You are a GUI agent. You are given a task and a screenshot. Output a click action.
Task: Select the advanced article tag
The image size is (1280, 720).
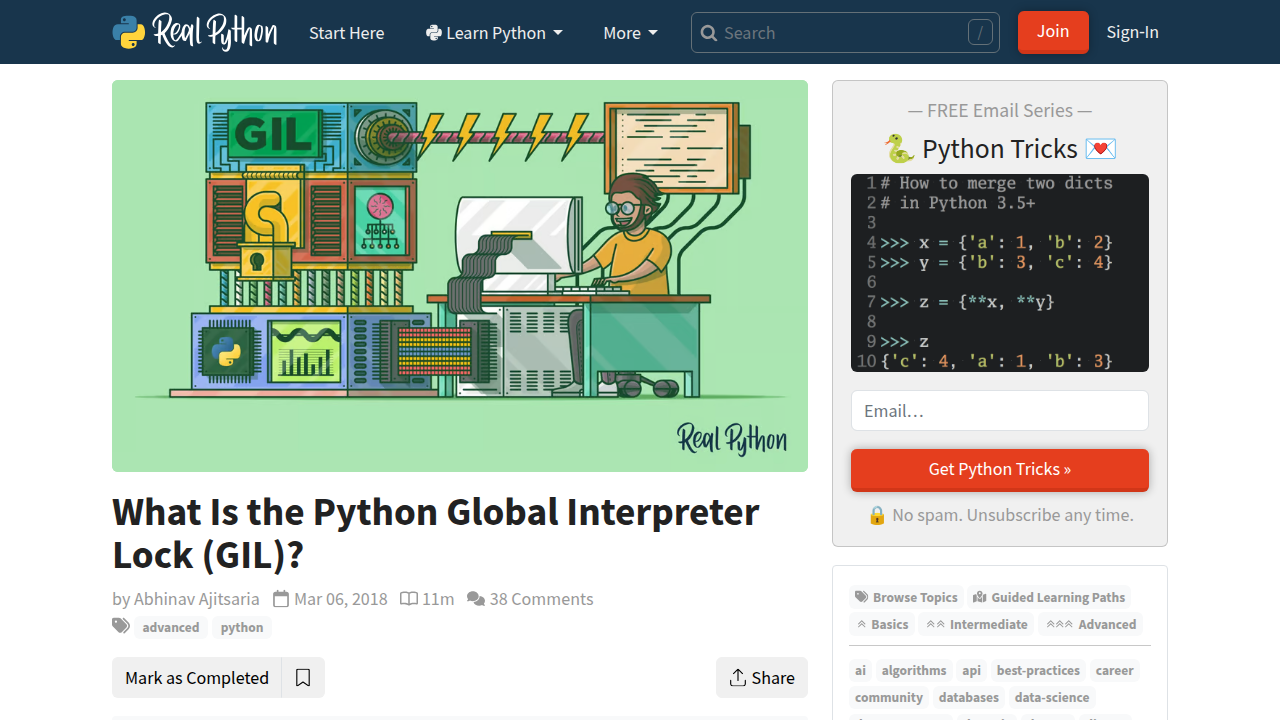coord(171,627)
